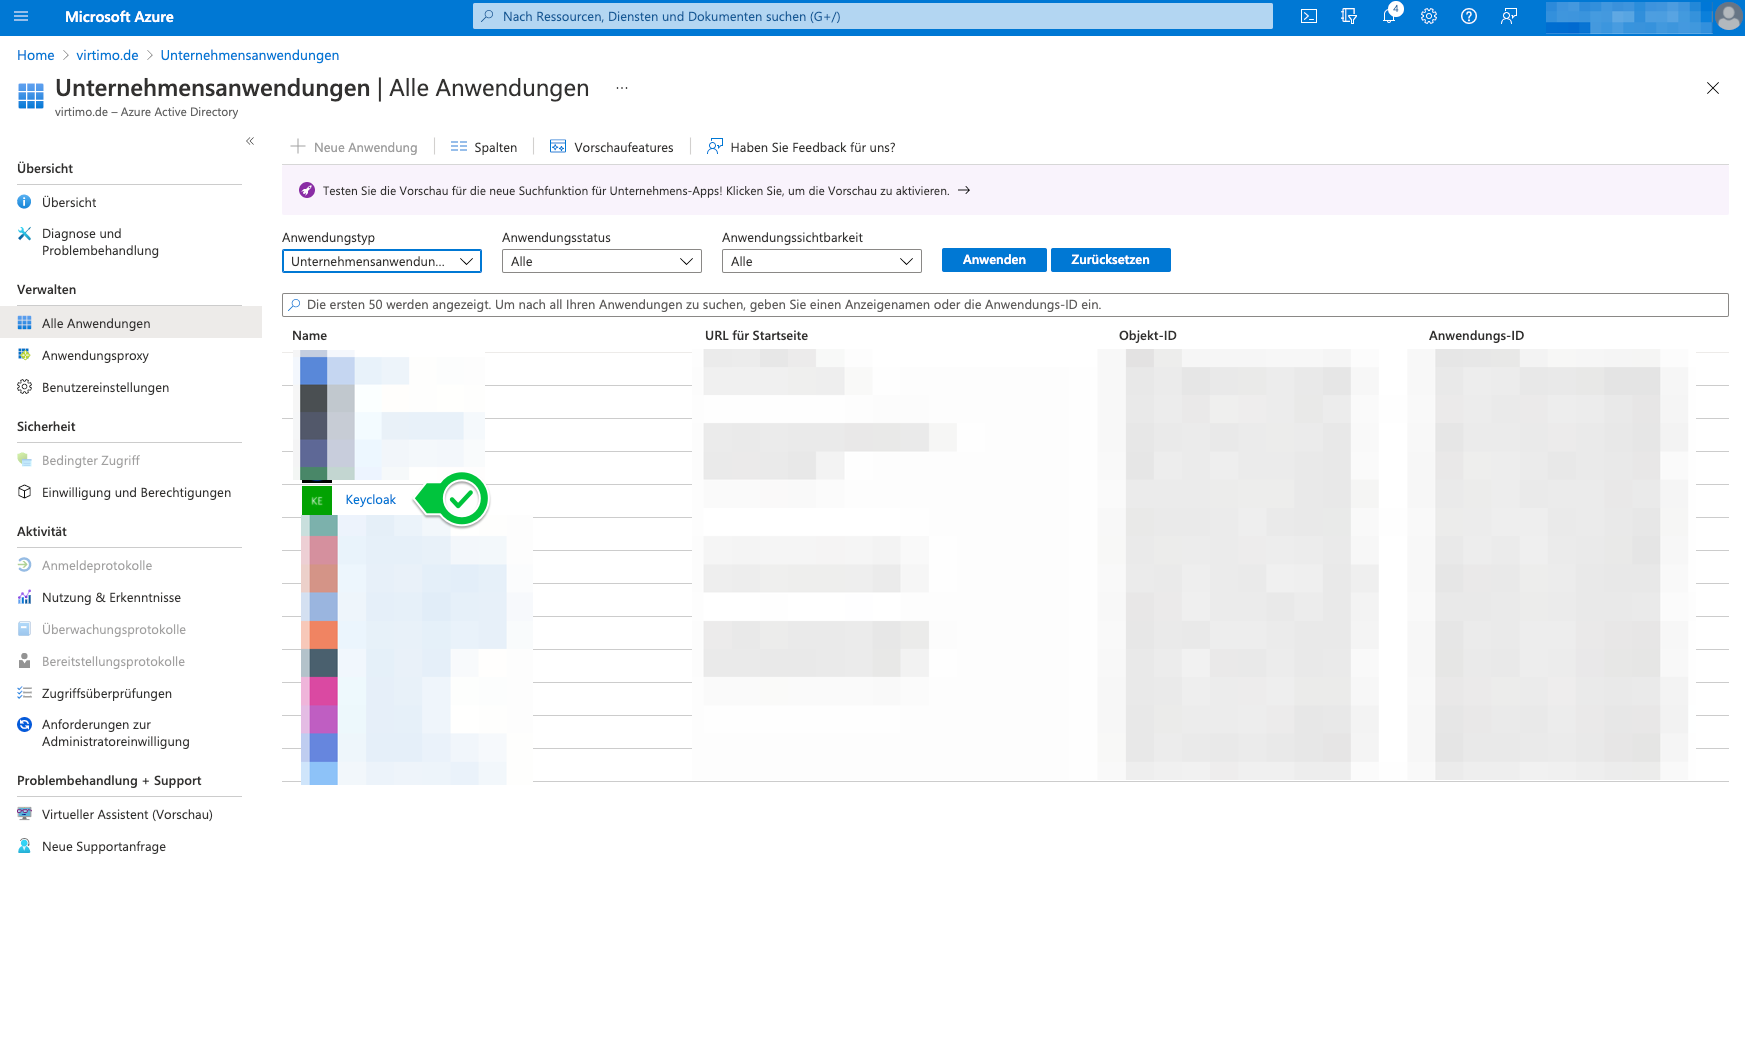Open the Cloud Shell icon
This screenshot has width=1745, height=1044.
coord(1309,16)
